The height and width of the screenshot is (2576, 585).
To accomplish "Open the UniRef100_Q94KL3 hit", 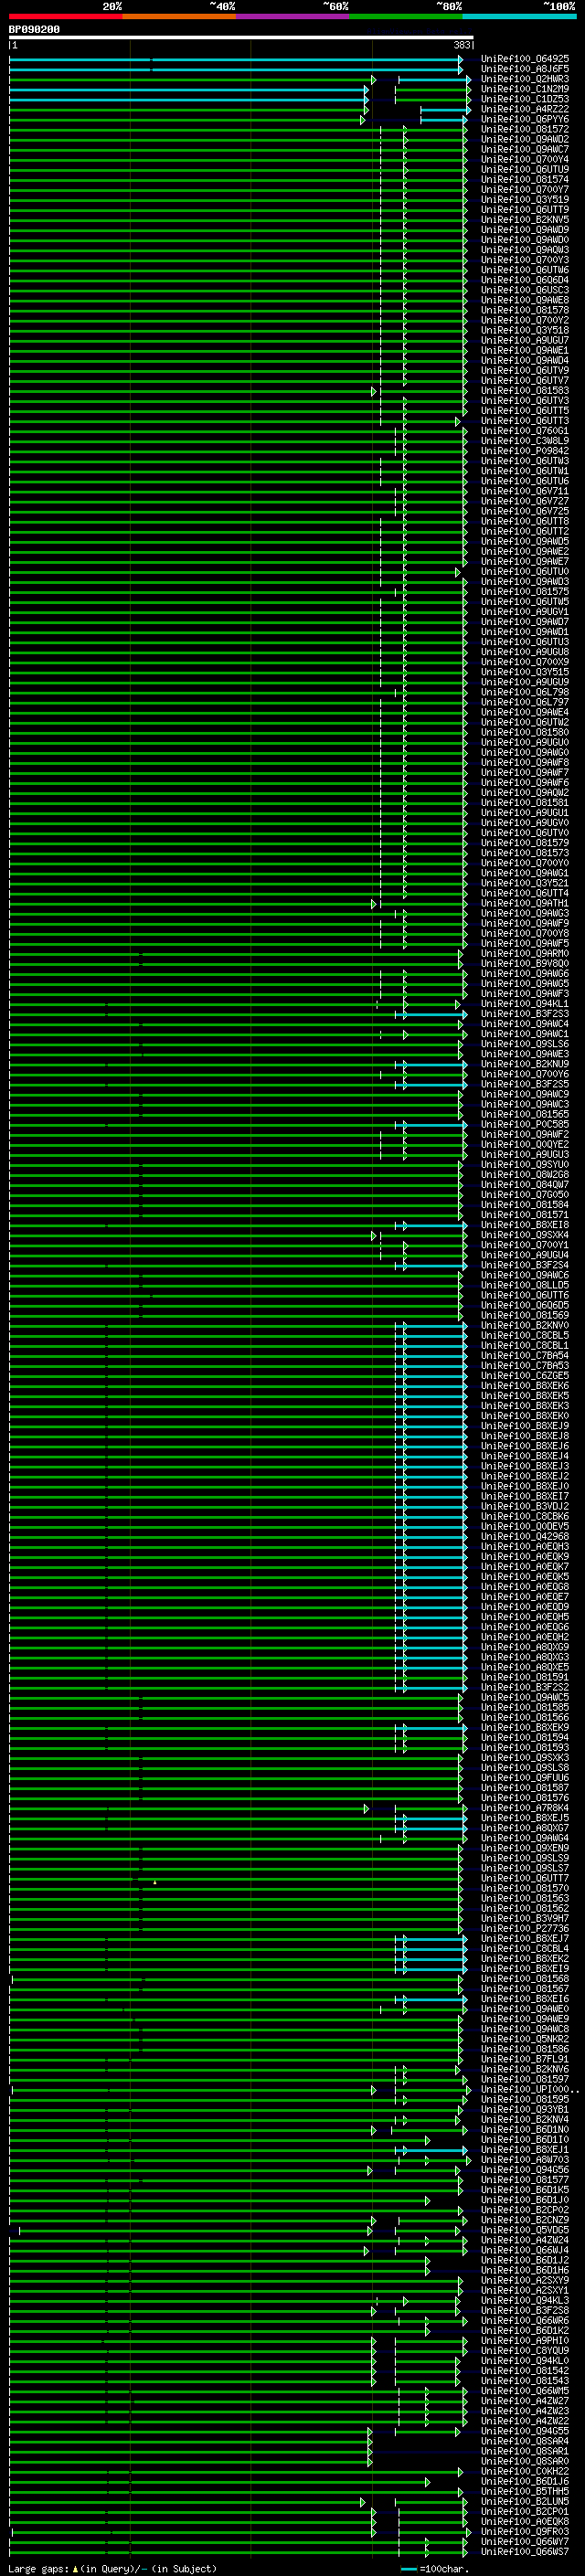I will point(525,2300).
